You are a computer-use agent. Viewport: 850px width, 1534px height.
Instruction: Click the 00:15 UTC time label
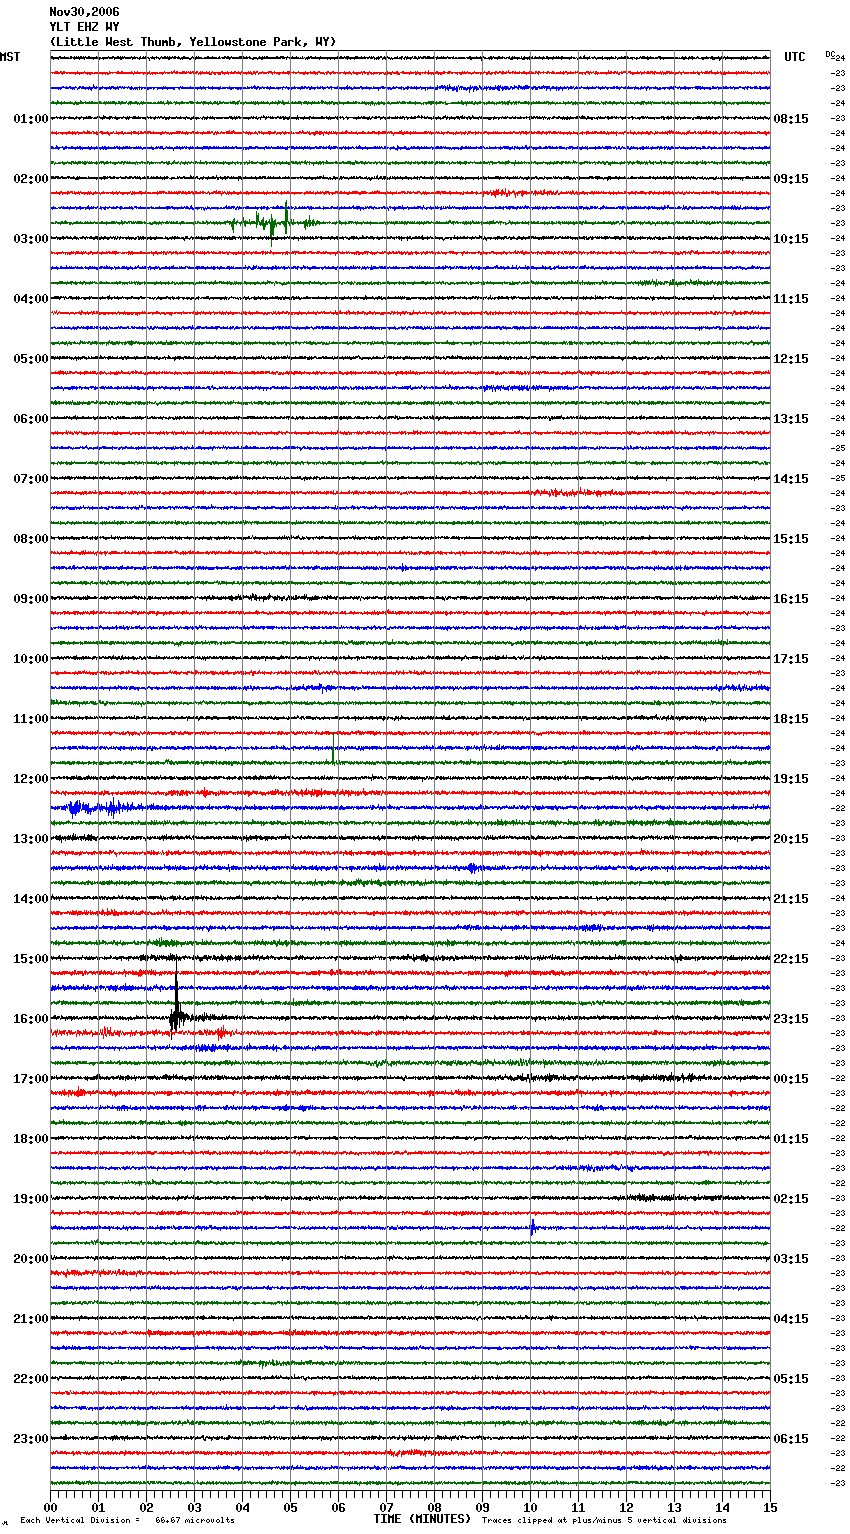791,1079
